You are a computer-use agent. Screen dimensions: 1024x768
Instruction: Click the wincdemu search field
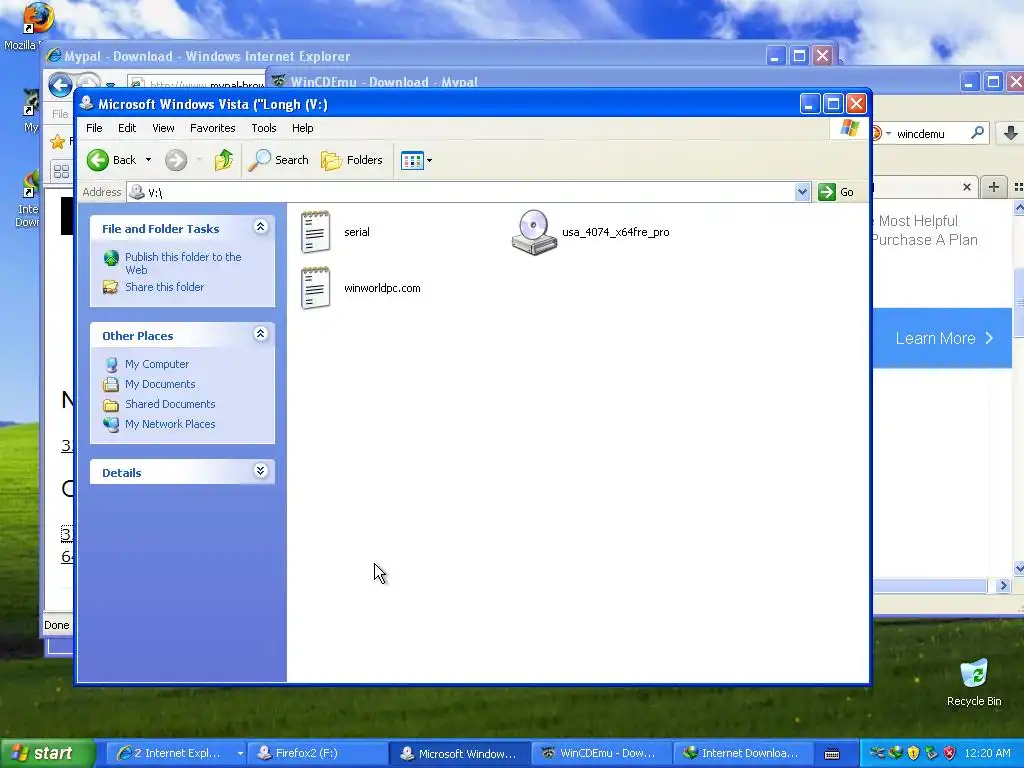tap(931, 134)
